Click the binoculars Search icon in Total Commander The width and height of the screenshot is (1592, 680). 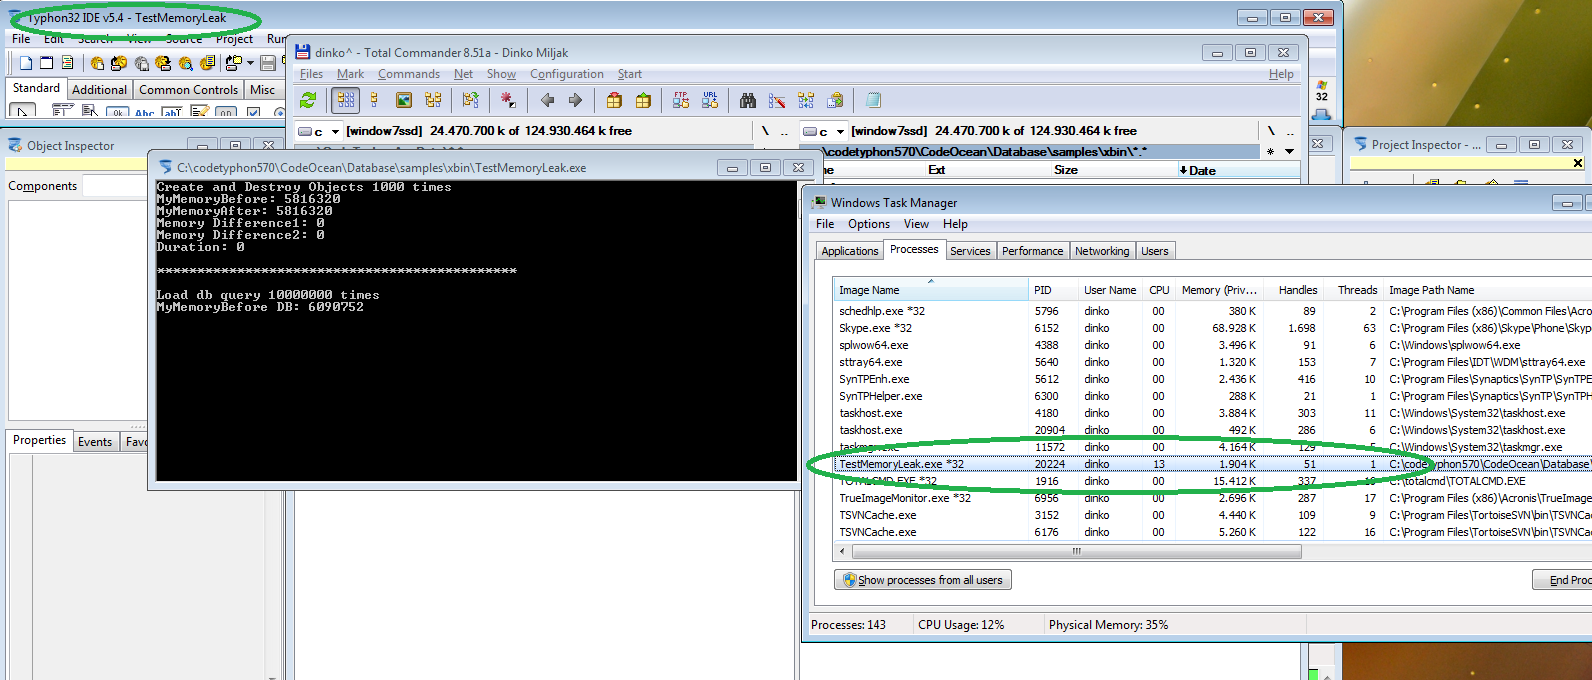coord(748,100)
